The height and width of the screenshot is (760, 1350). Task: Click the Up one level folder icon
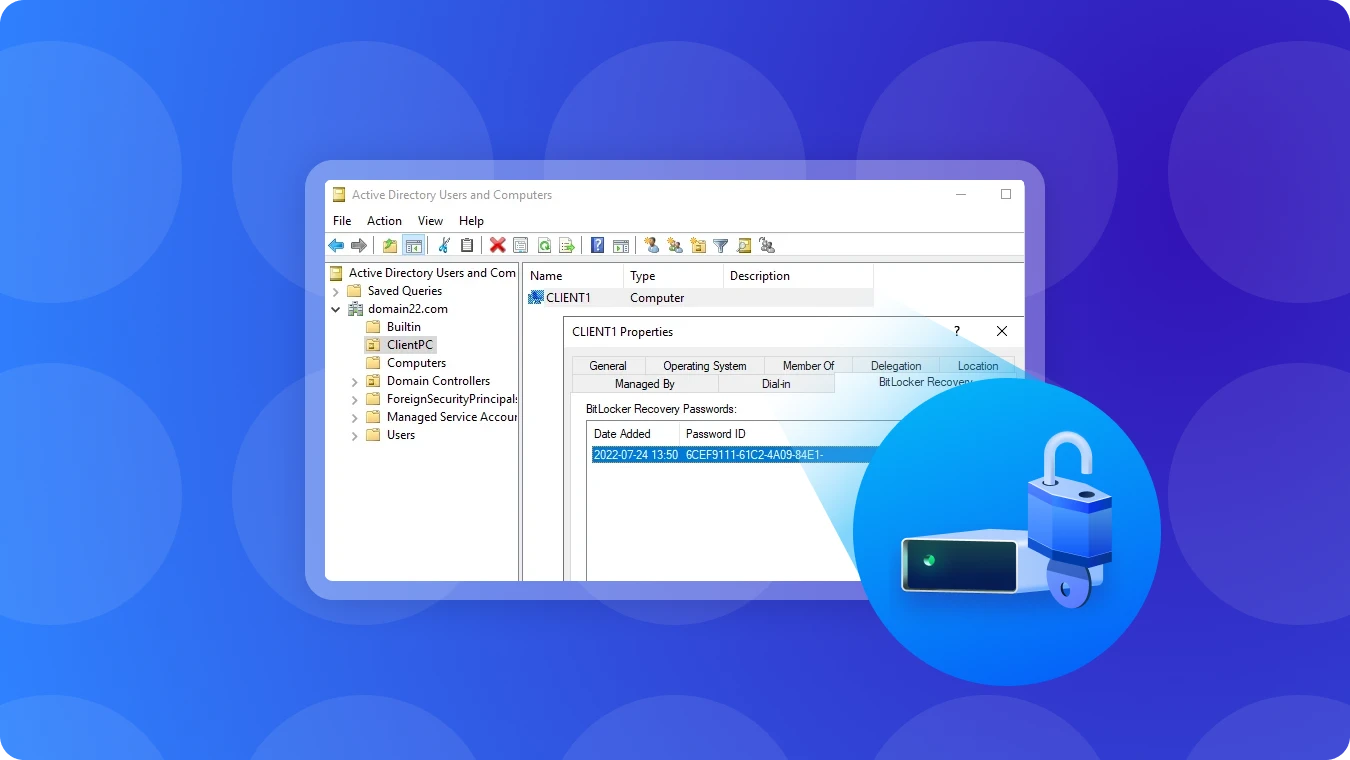[x=390, y=245]
